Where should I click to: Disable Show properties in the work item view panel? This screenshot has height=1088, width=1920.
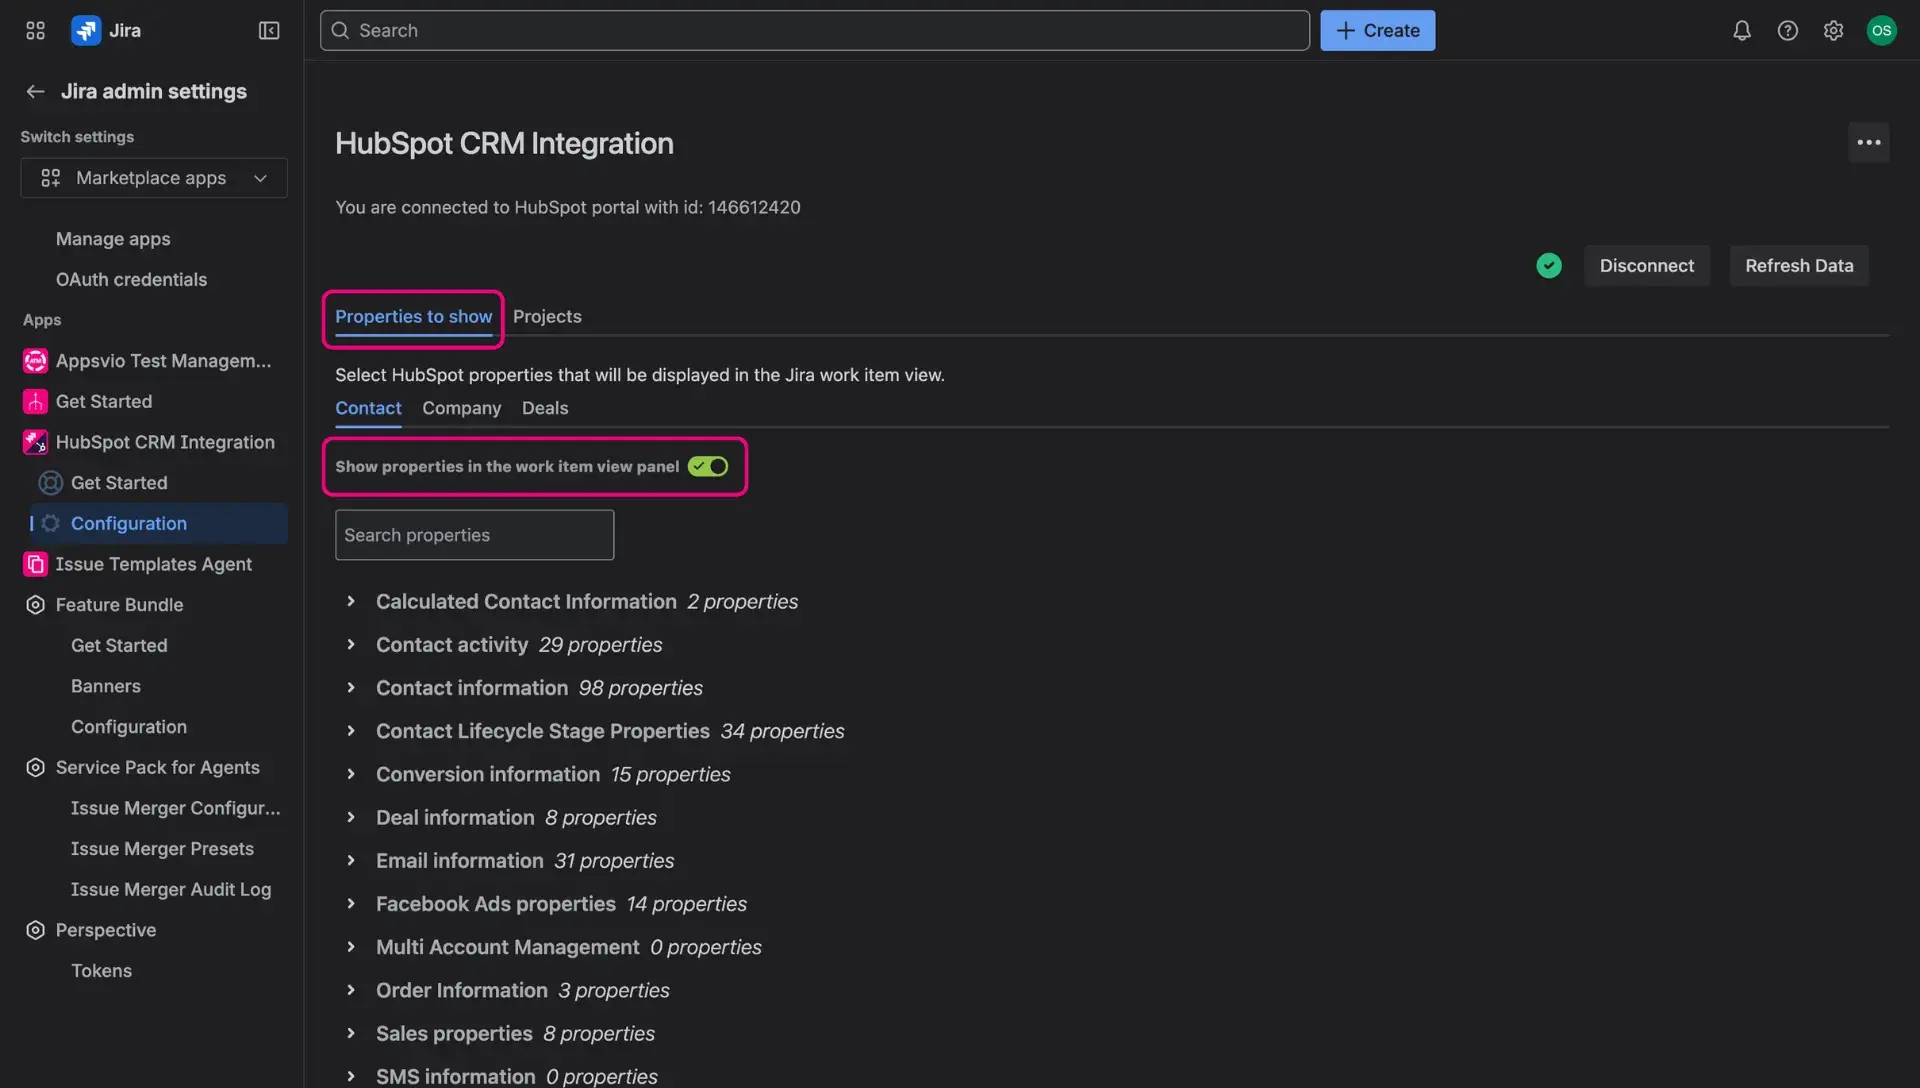pyautogui.click(x=707, y=466)
